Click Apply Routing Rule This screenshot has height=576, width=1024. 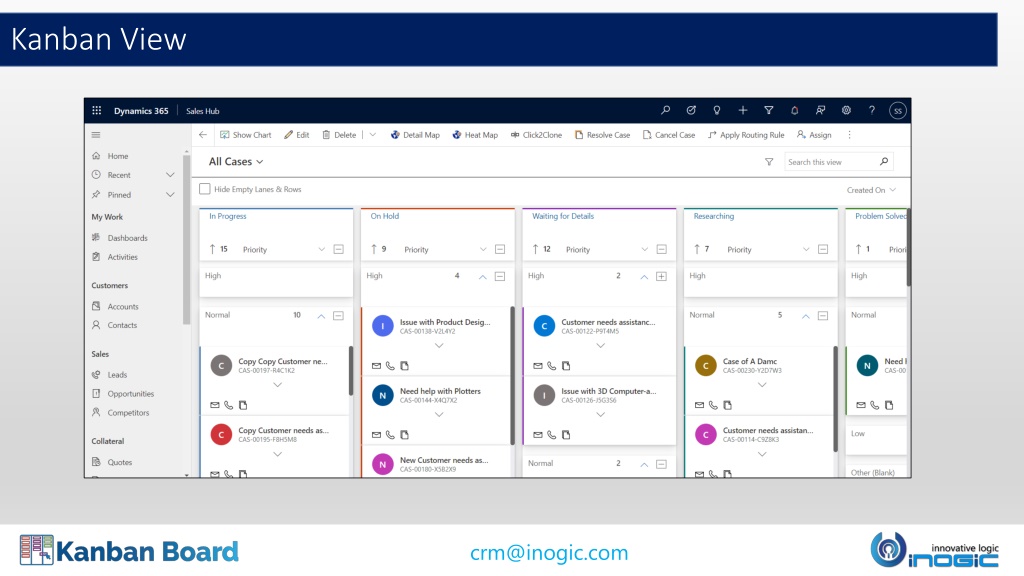coord(746,135)
